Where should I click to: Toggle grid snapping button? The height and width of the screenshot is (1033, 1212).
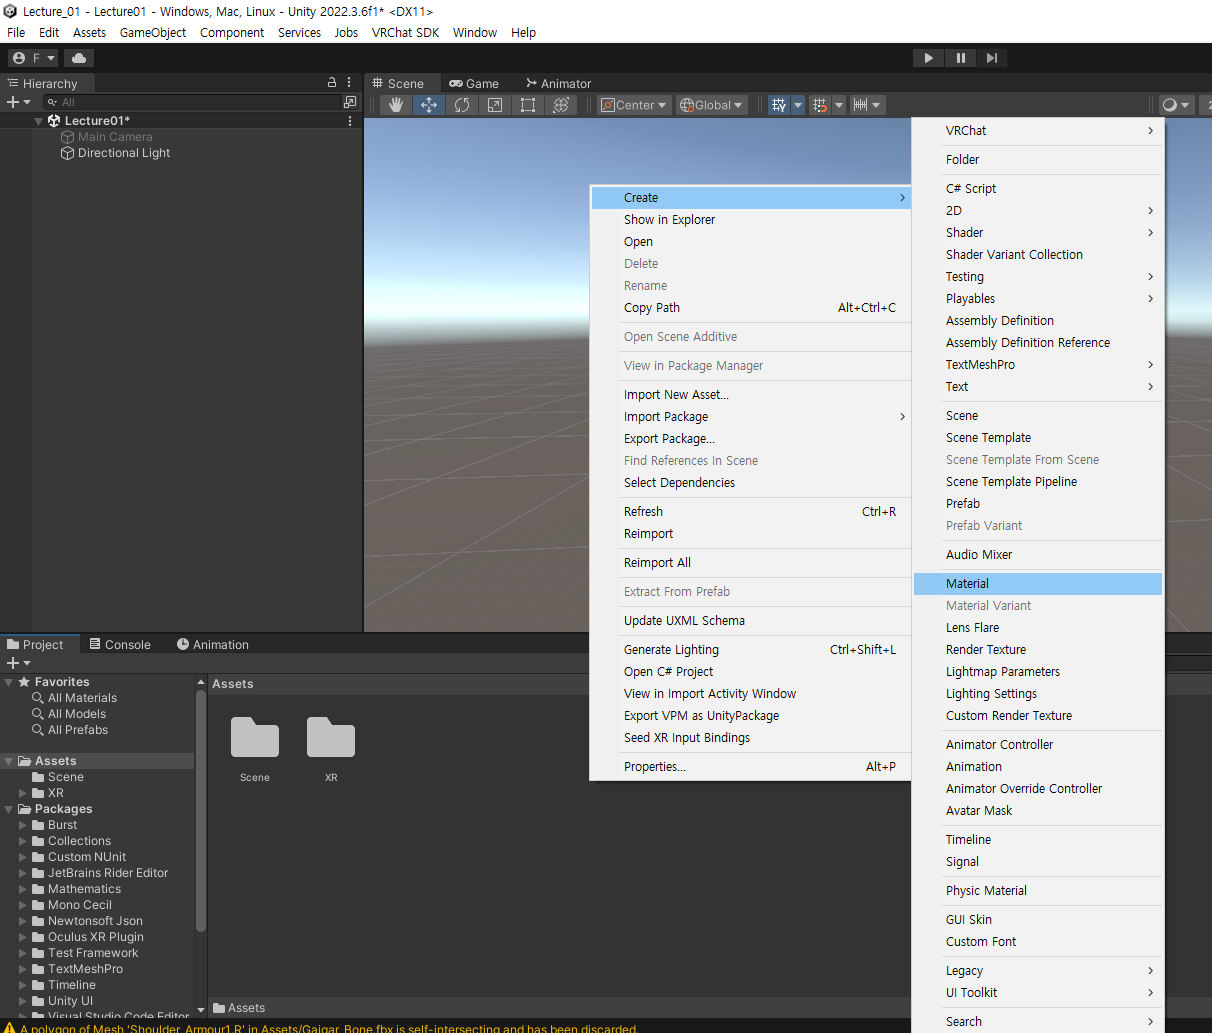click(820, 105)
